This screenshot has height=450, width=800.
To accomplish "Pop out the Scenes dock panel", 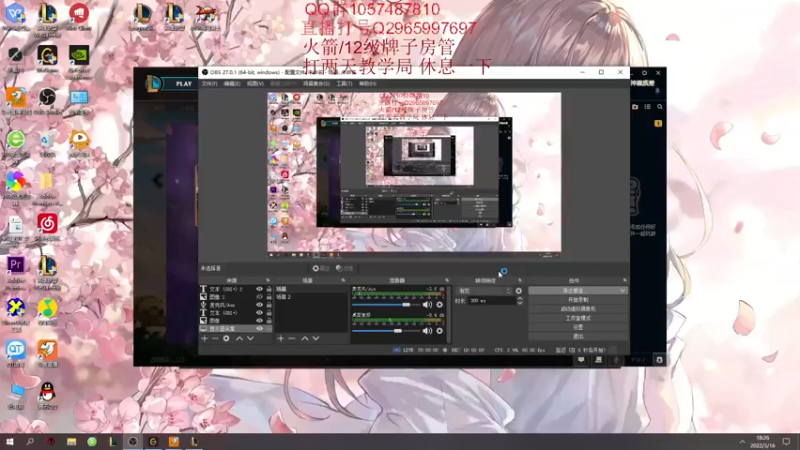I will [343, 281].
